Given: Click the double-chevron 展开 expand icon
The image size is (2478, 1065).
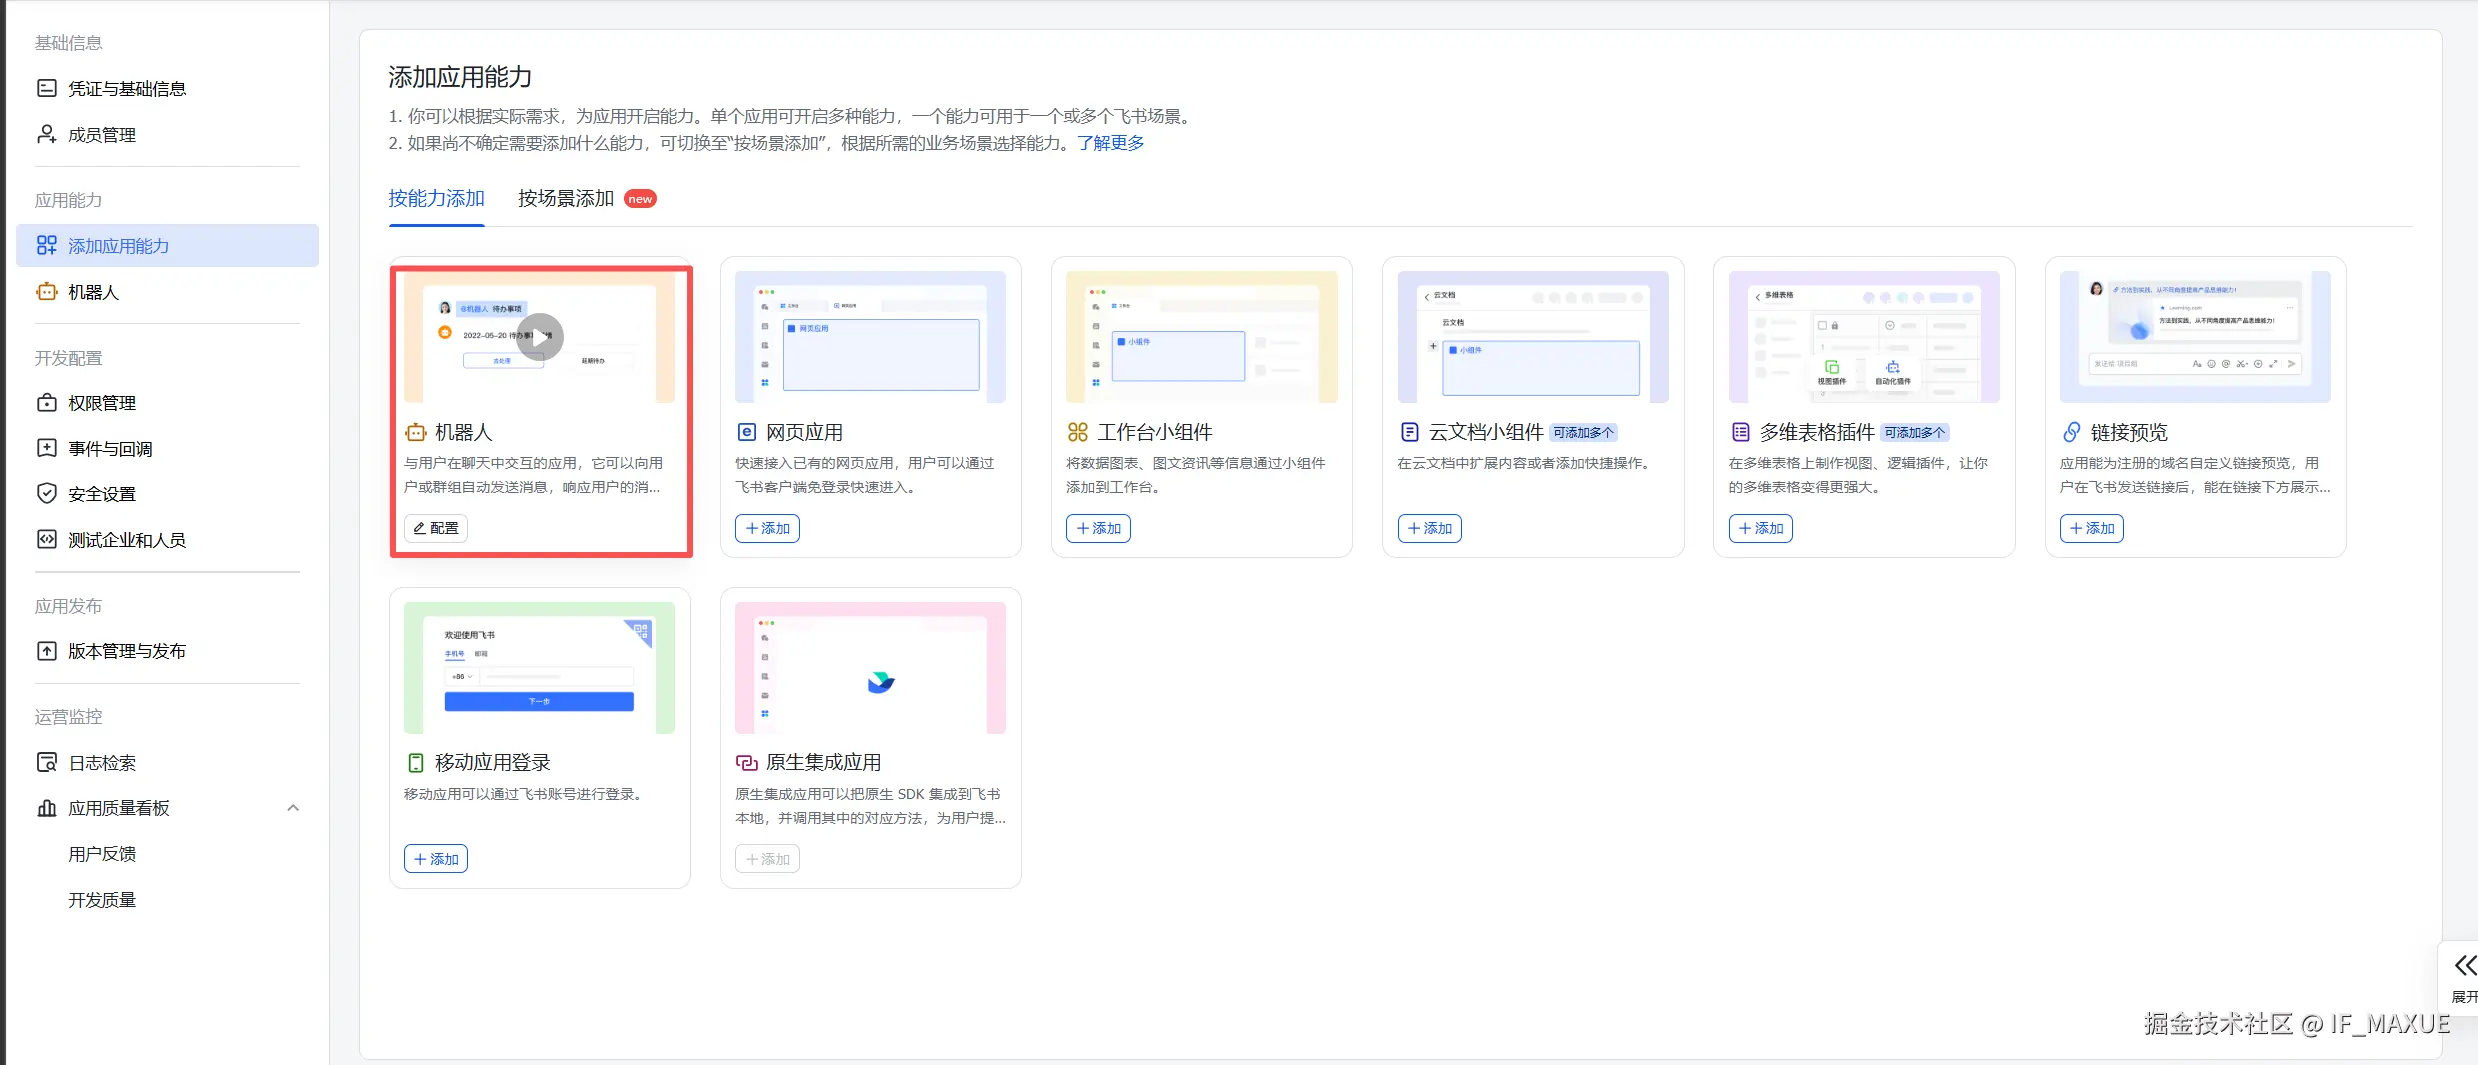Looking at the screenshot, I should coord(2465,965).
